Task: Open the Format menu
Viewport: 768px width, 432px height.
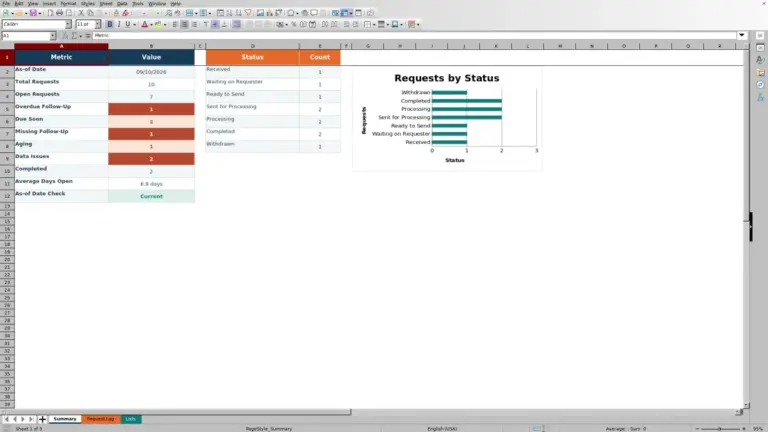Action: click(x=68, y=3)
